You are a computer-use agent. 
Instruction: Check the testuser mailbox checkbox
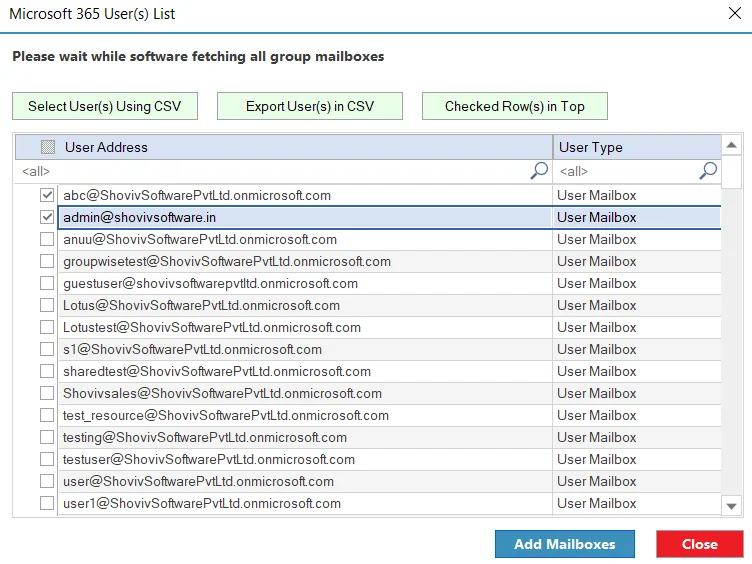coord(47,459)
